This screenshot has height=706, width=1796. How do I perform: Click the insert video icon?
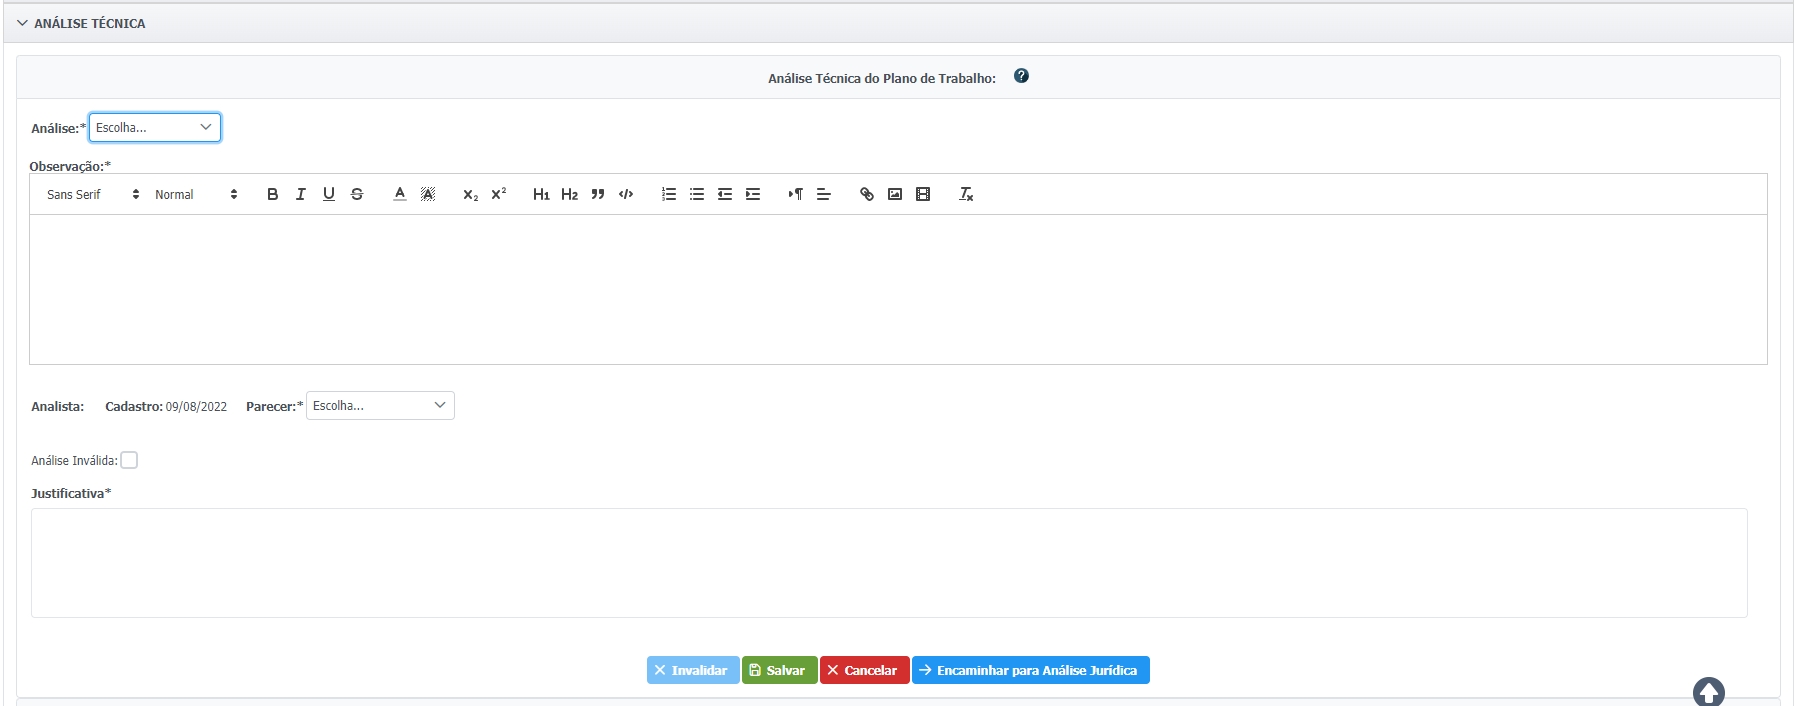coord(923,194)
